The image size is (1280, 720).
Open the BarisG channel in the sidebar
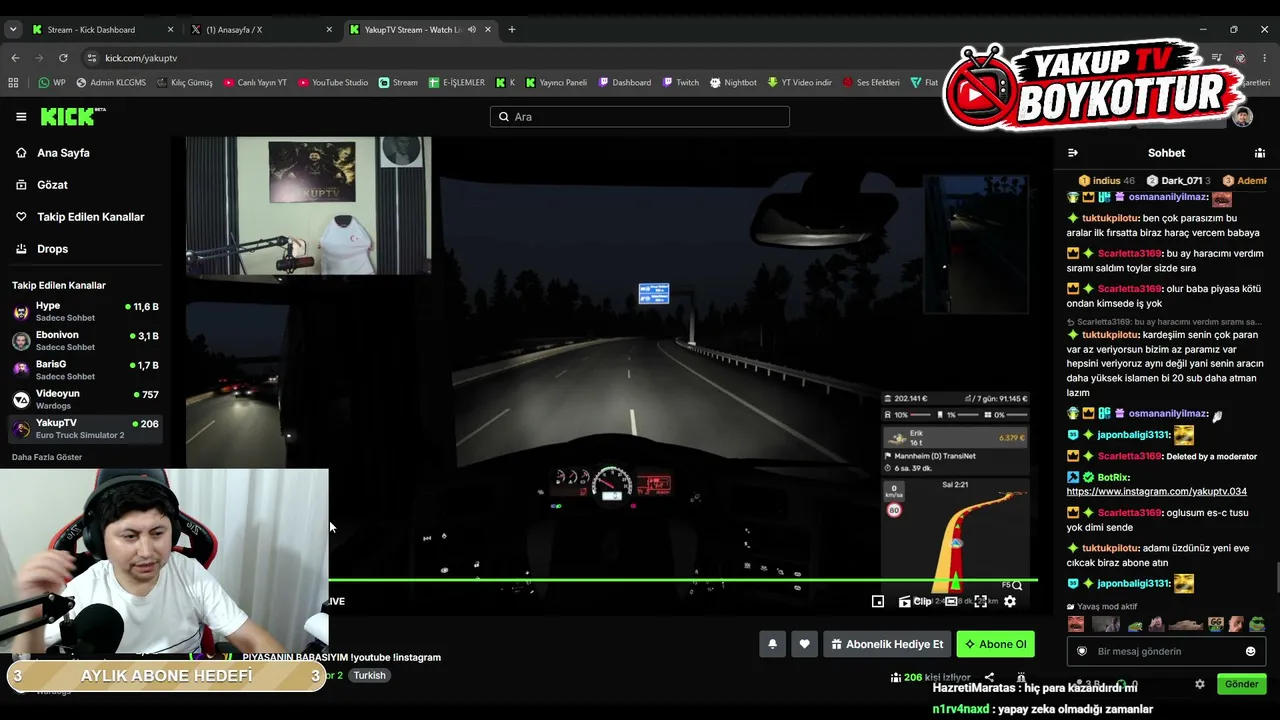point(84,369)
